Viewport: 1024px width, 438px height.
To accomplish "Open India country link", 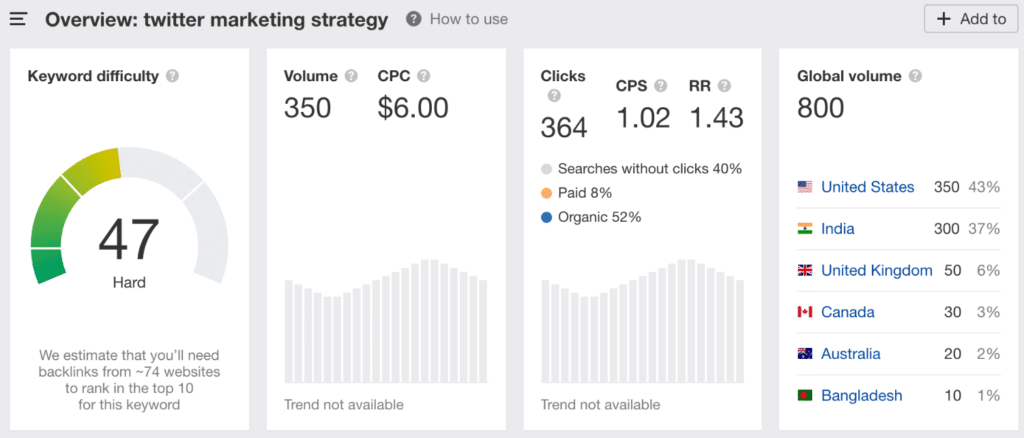I will coord(838,229).
